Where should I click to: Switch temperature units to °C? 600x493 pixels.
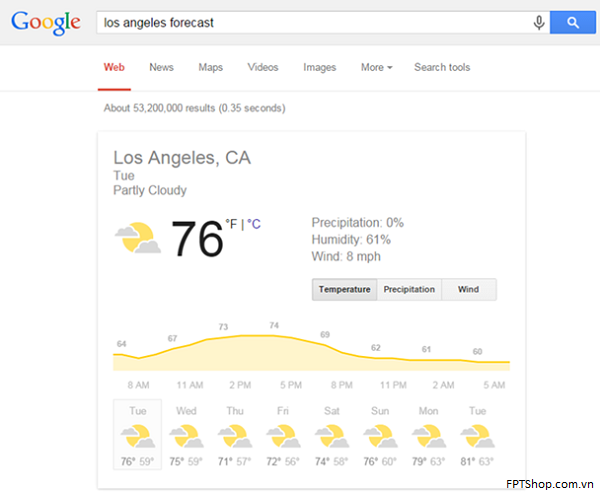pos(254,224)
